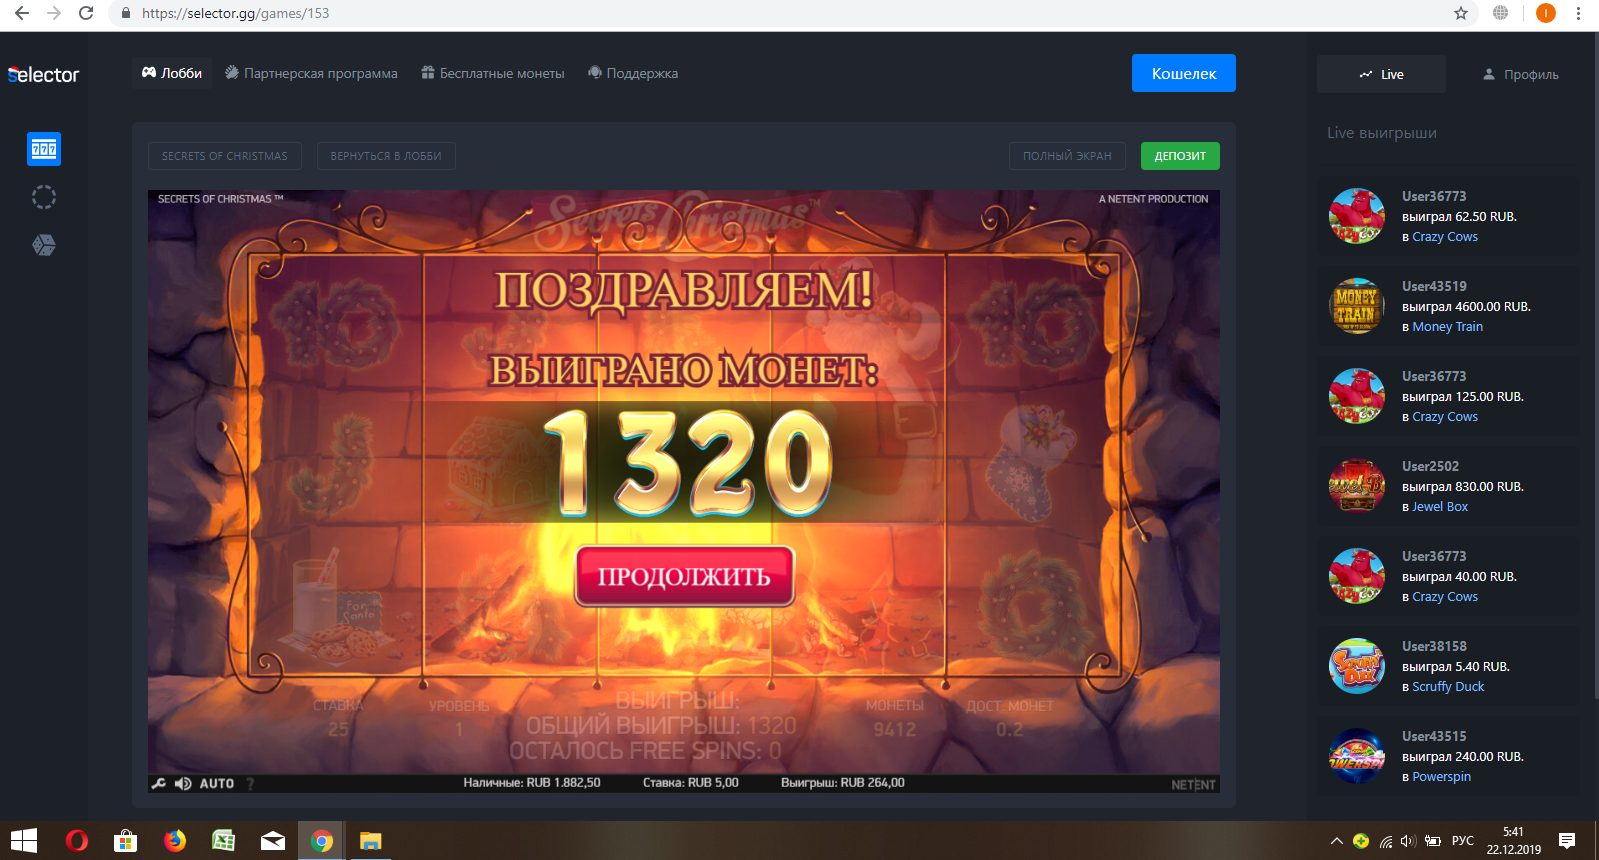Click the ПРОДОЛЖИТЬ button in the game
1599x860 pixels.
click(x=684, y=576)
